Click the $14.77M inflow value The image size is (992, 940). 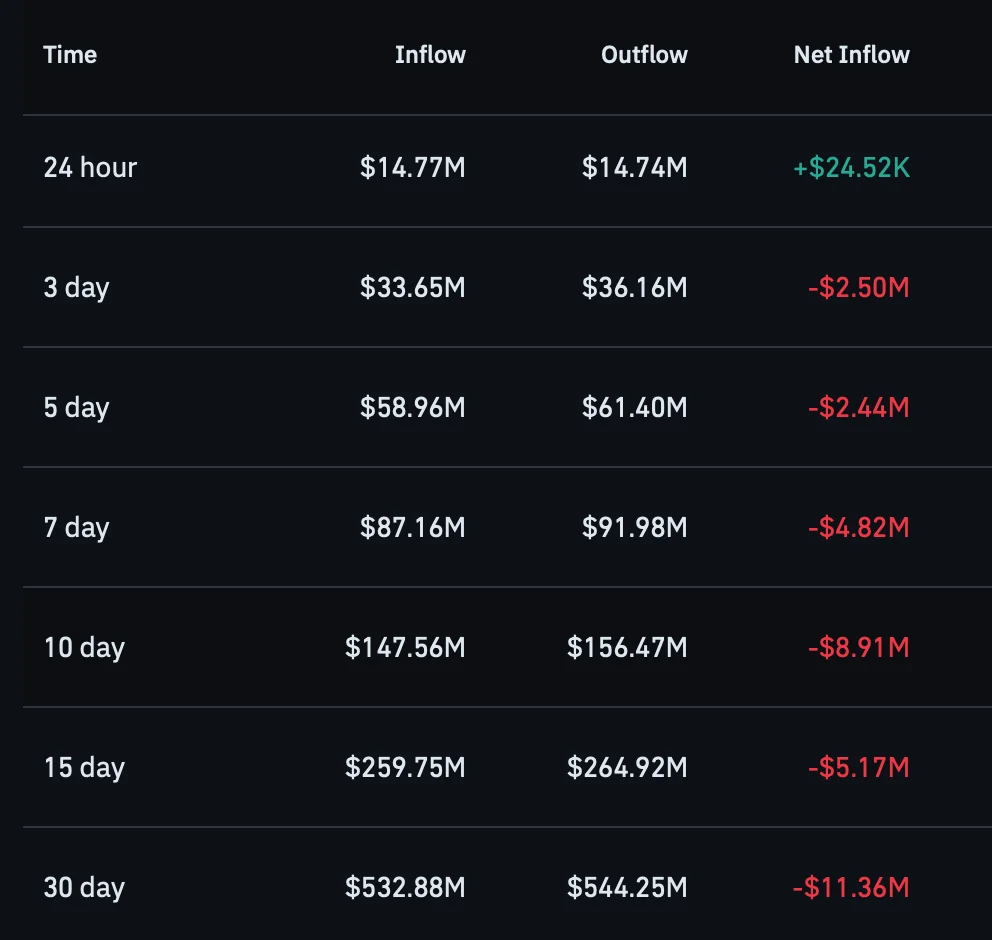tap(412, 168)
